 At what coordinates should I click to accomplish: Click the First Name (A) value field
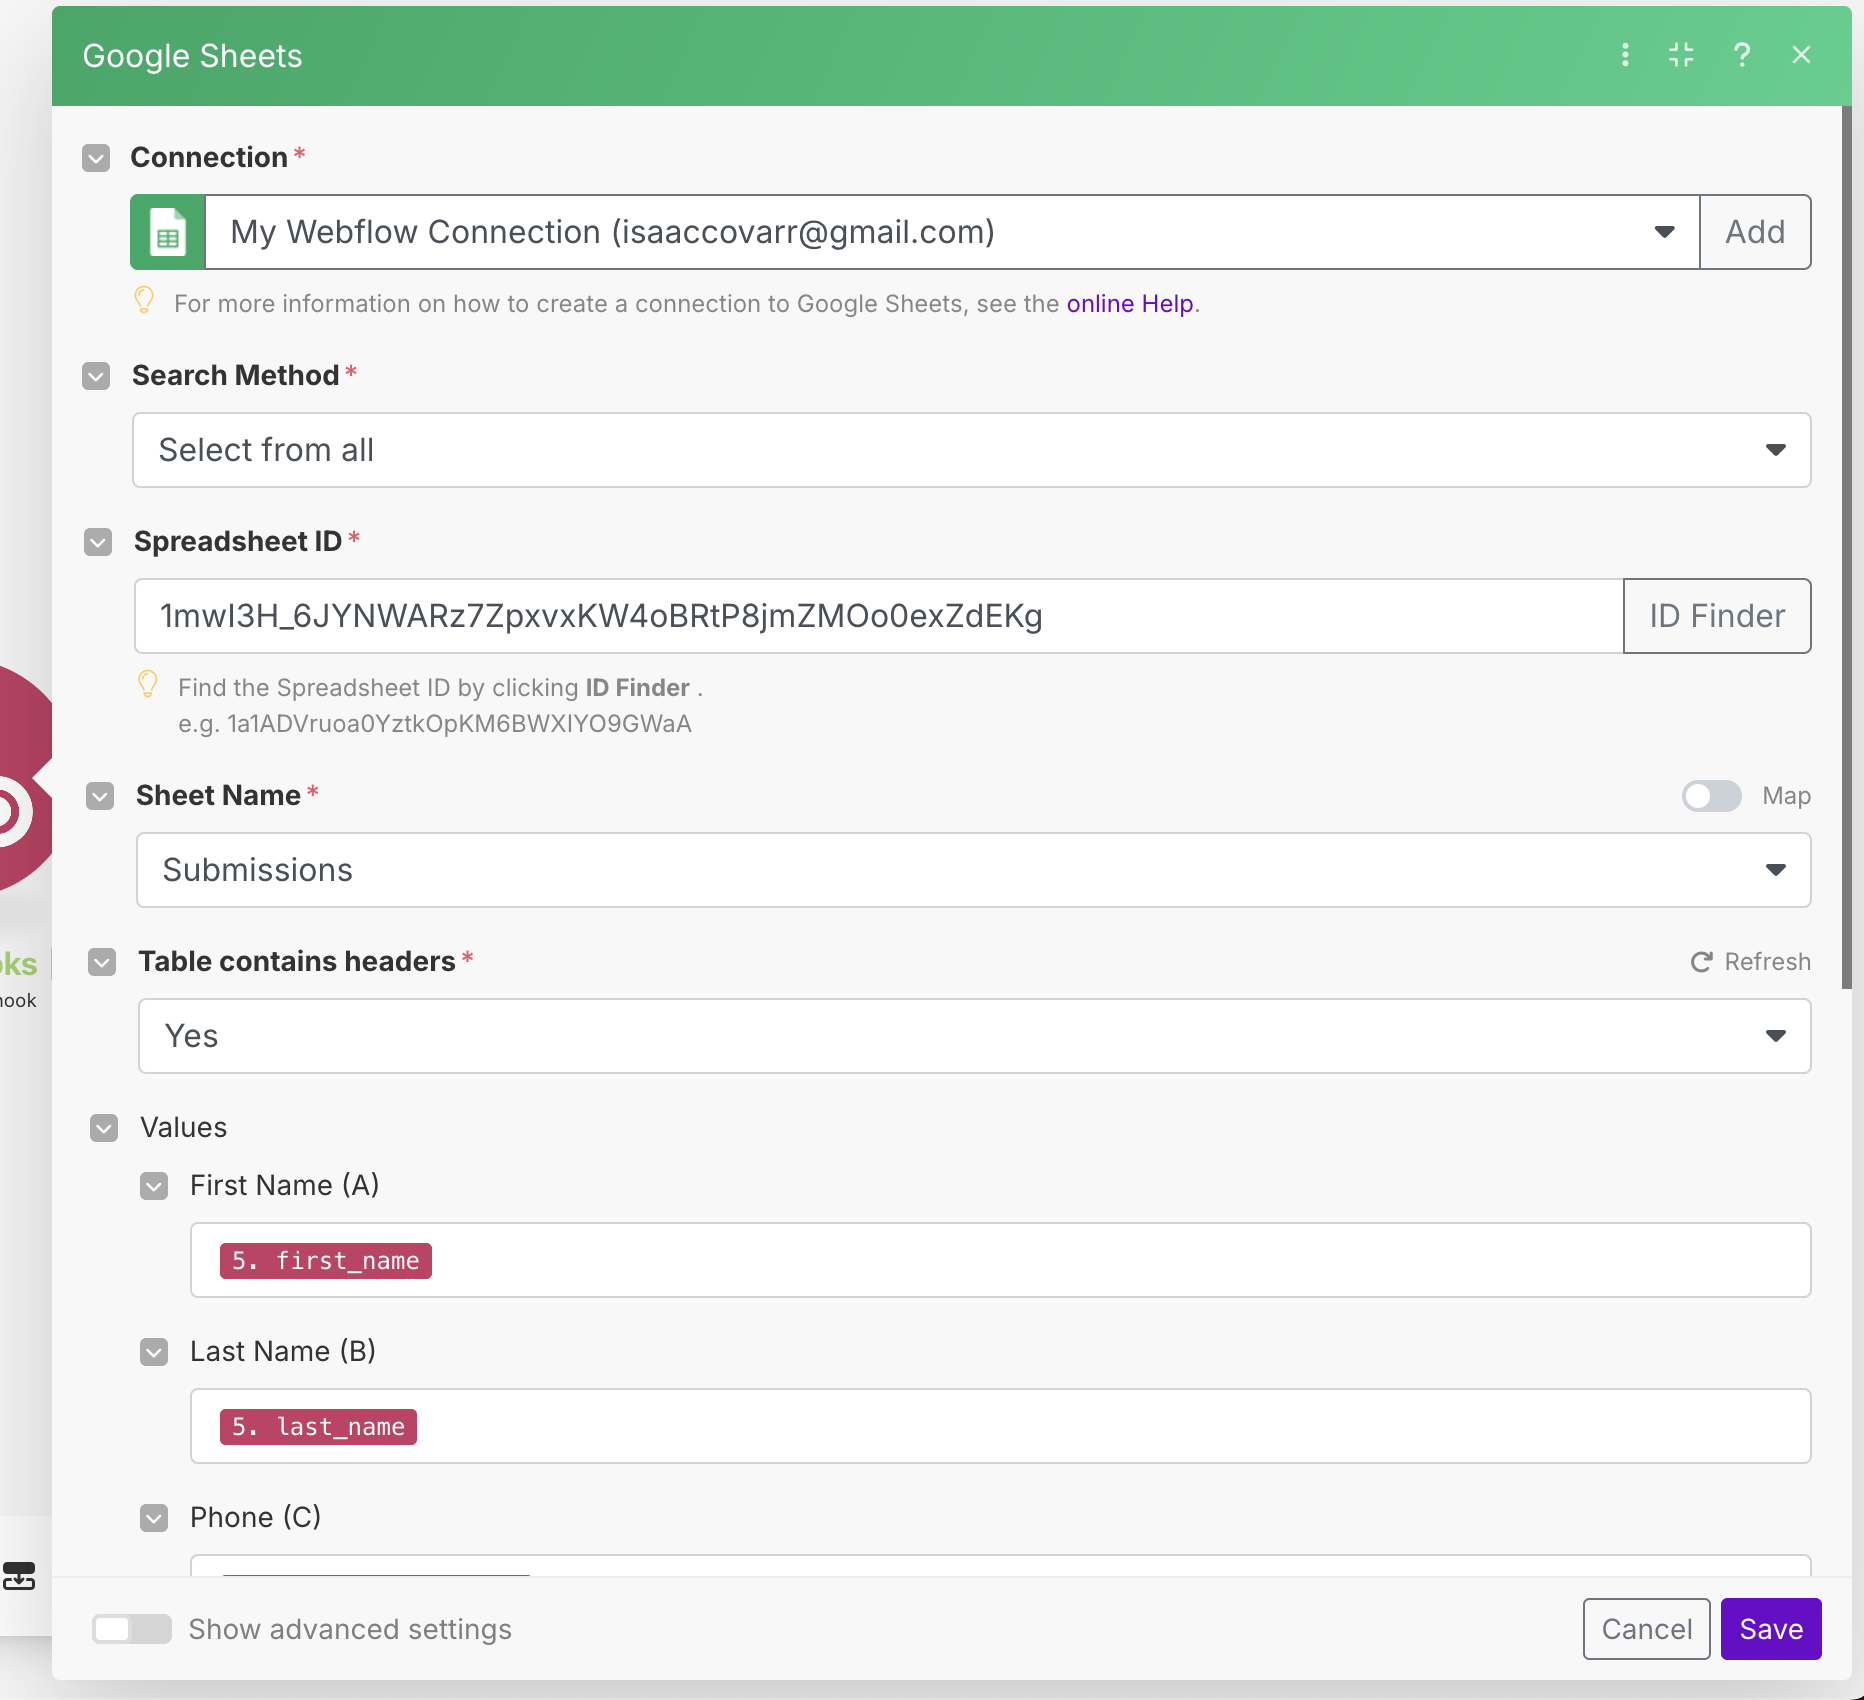click(1001, 1260)
